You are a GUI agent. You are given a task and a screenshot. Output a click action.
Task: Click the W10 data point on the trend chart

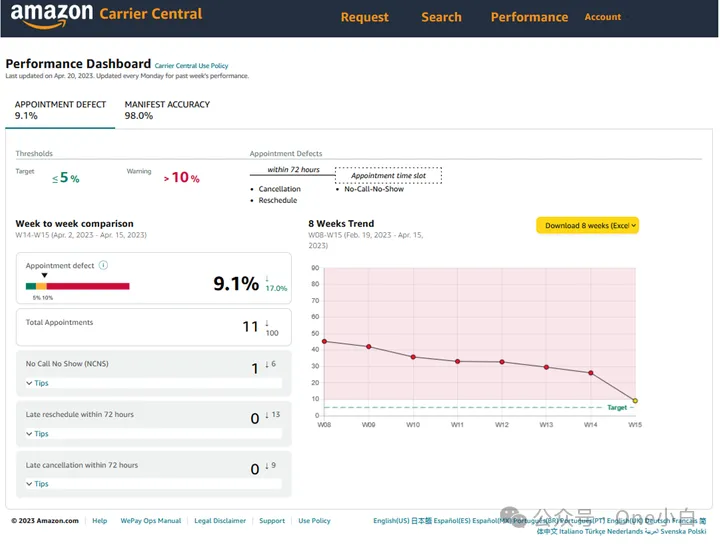pos(413,357)
